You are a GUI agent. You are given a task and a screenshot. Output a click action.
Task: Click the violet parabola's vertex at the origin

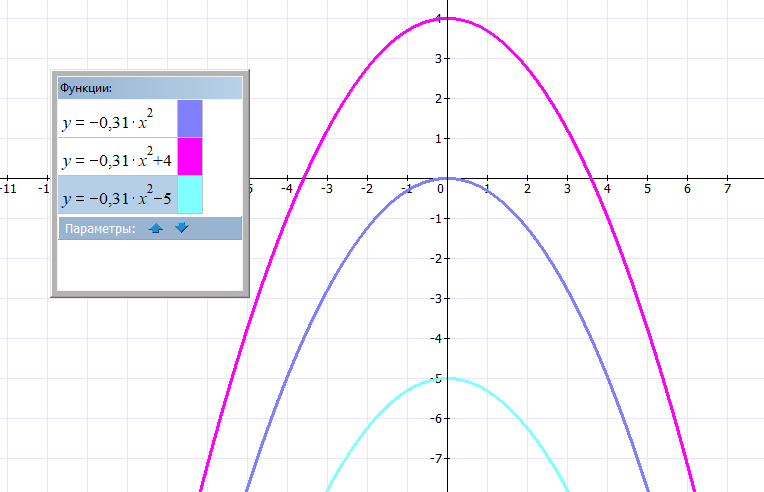[x=447, y=178]
